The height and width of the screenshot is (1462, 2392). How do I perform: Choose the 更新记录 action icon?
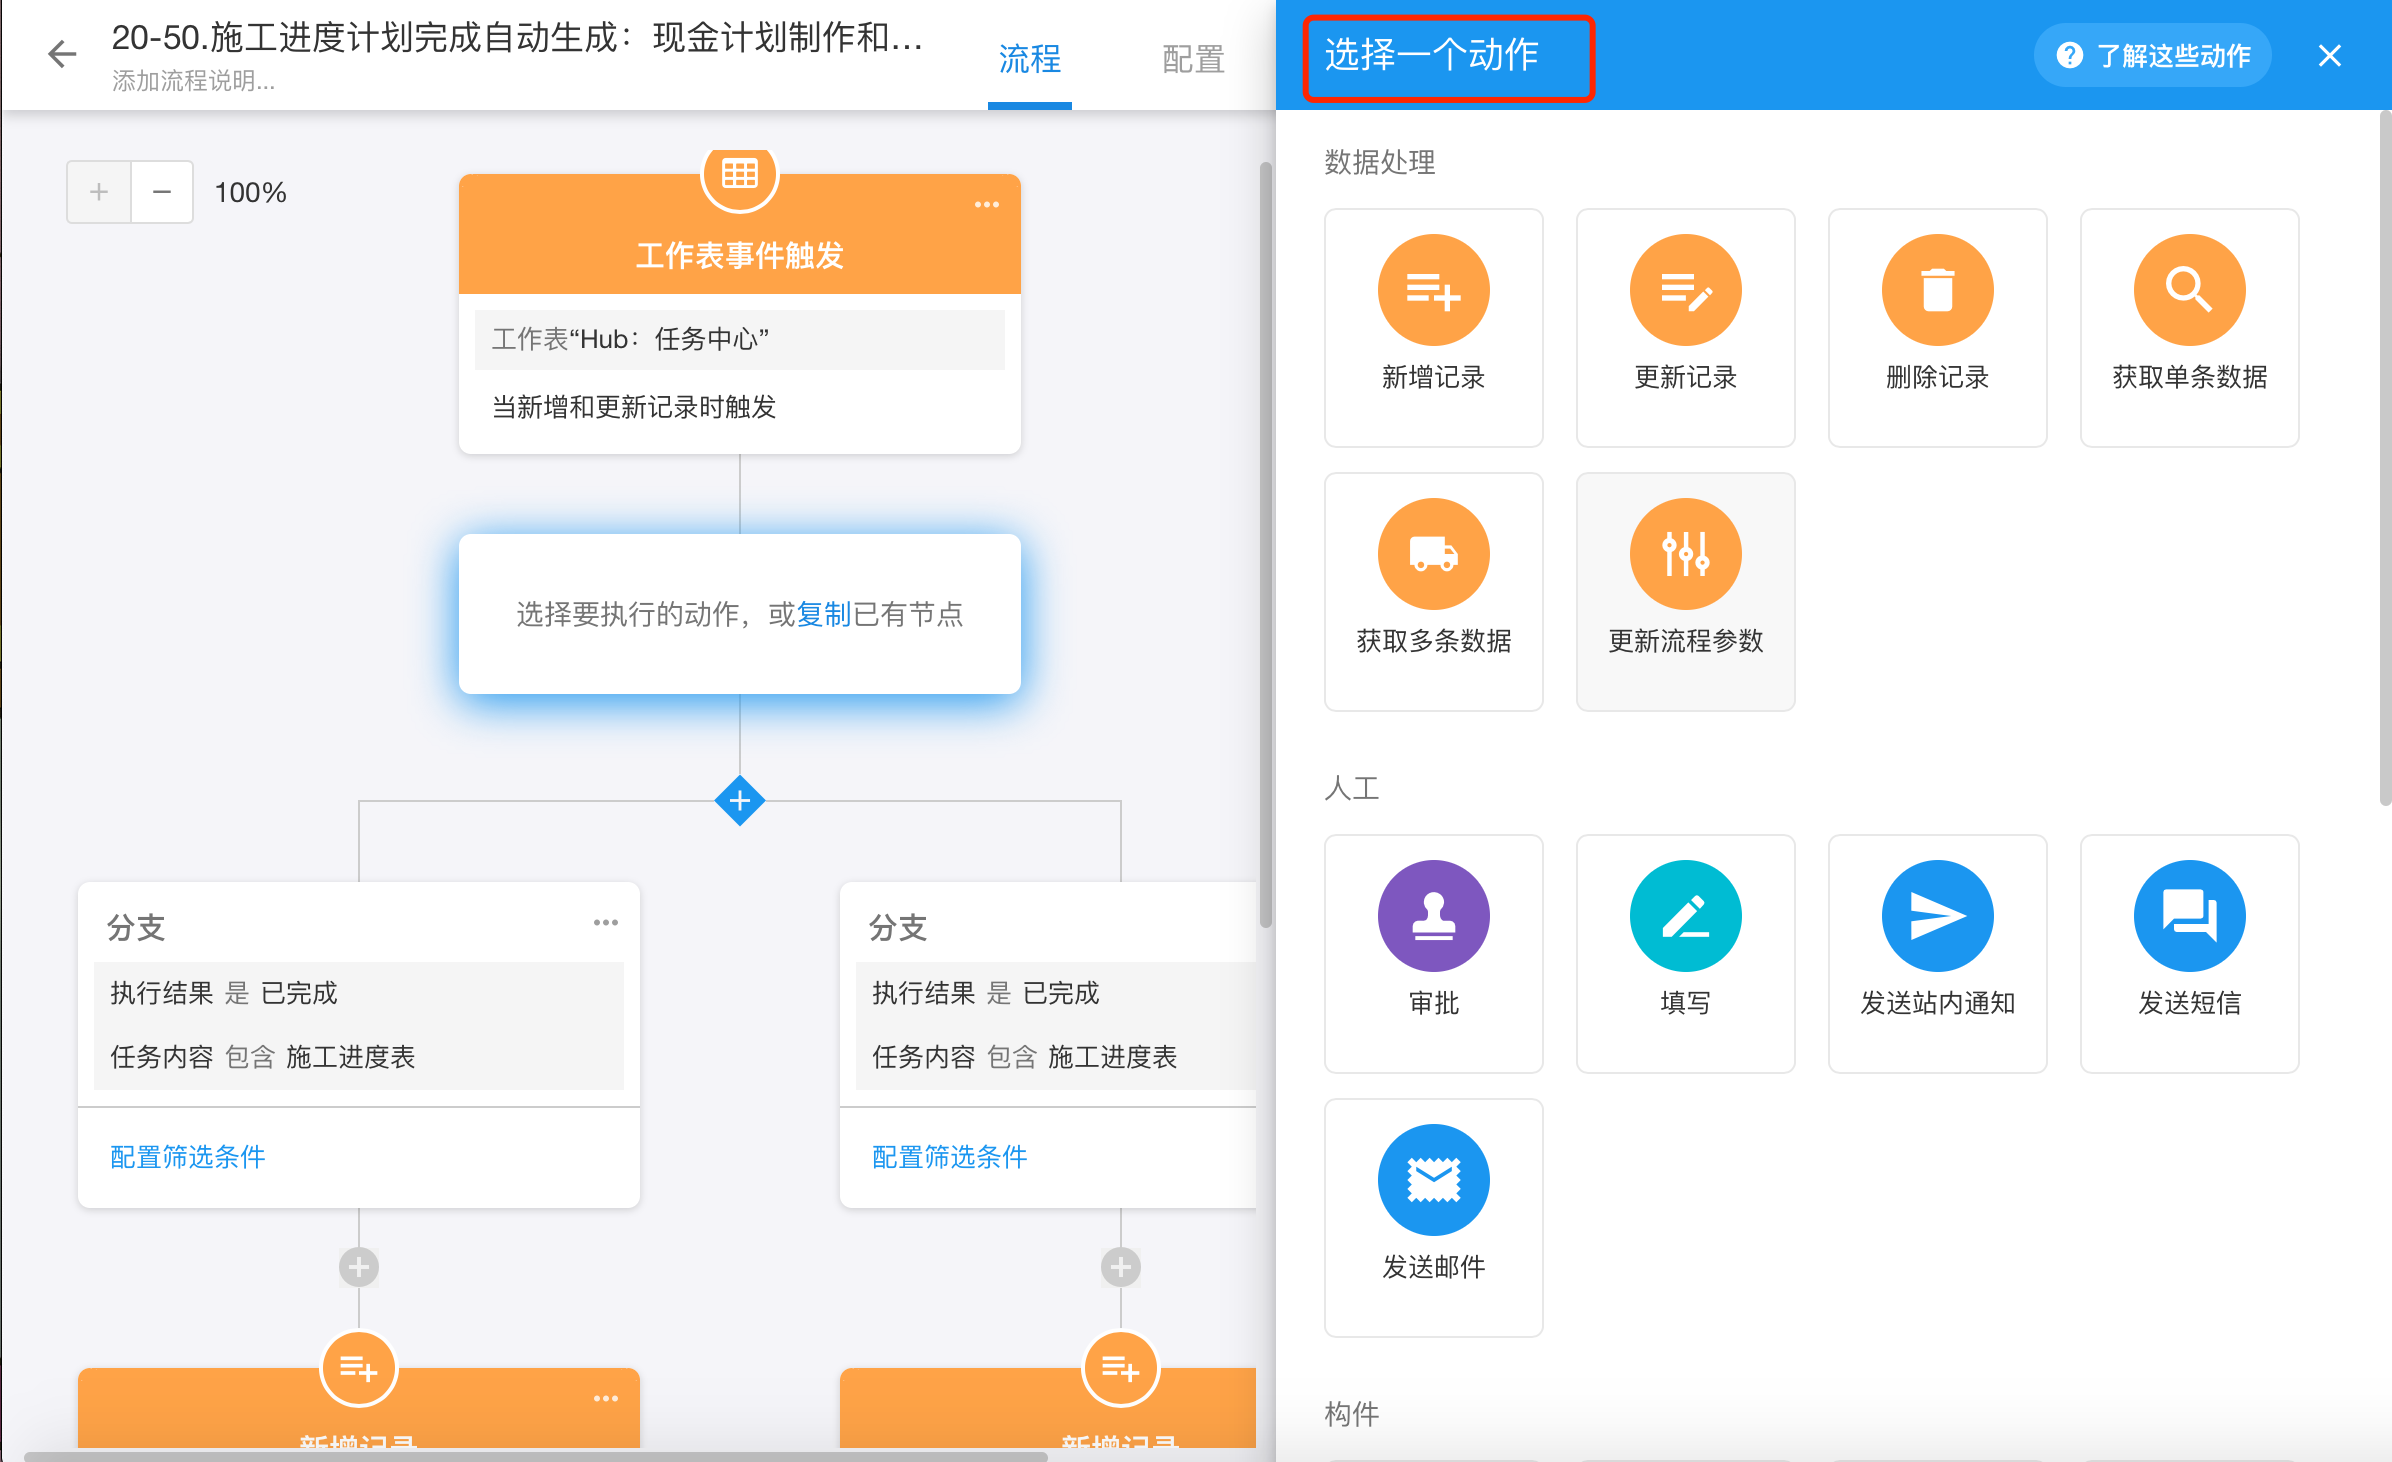pyautogui.click(x=1685, y=290)
